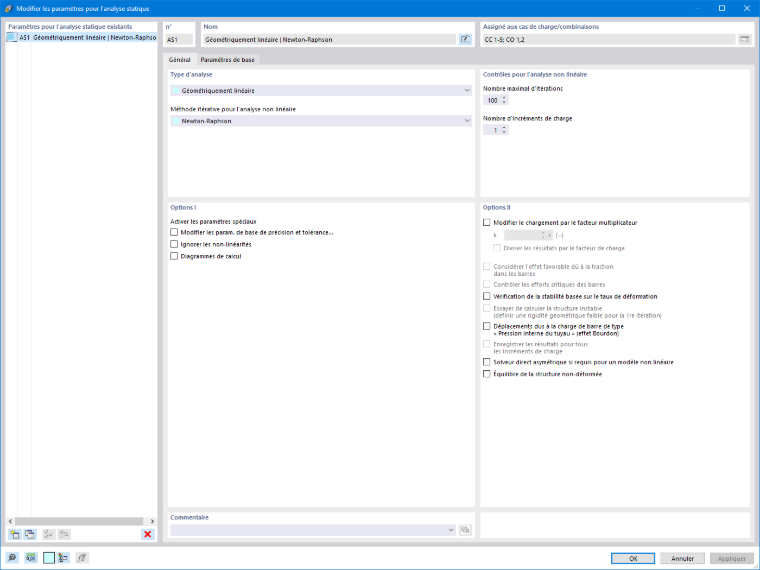760x570 pixels.
Task: Switch to the Paramètres de base tab
Action: point(227,60)
